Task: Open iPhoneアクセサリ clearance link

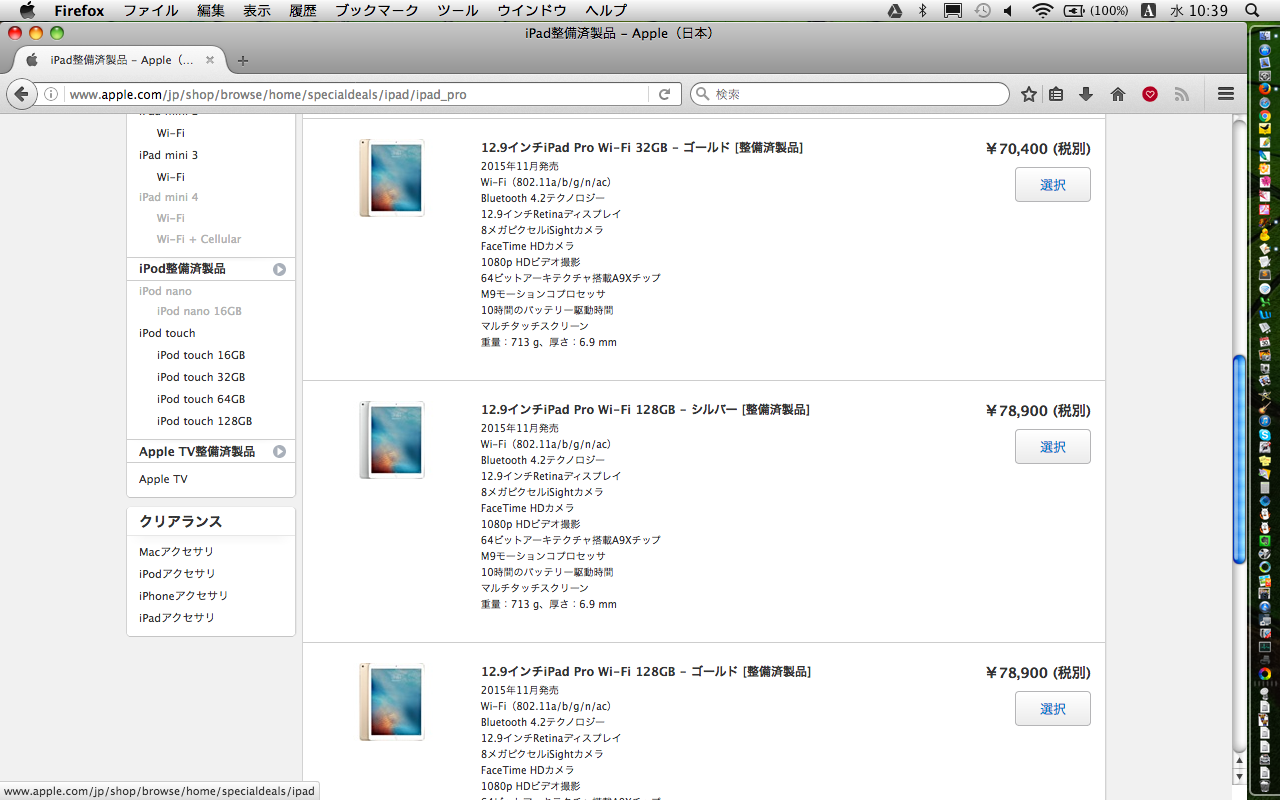Action: pyautogui.click(x=183, y=596)
